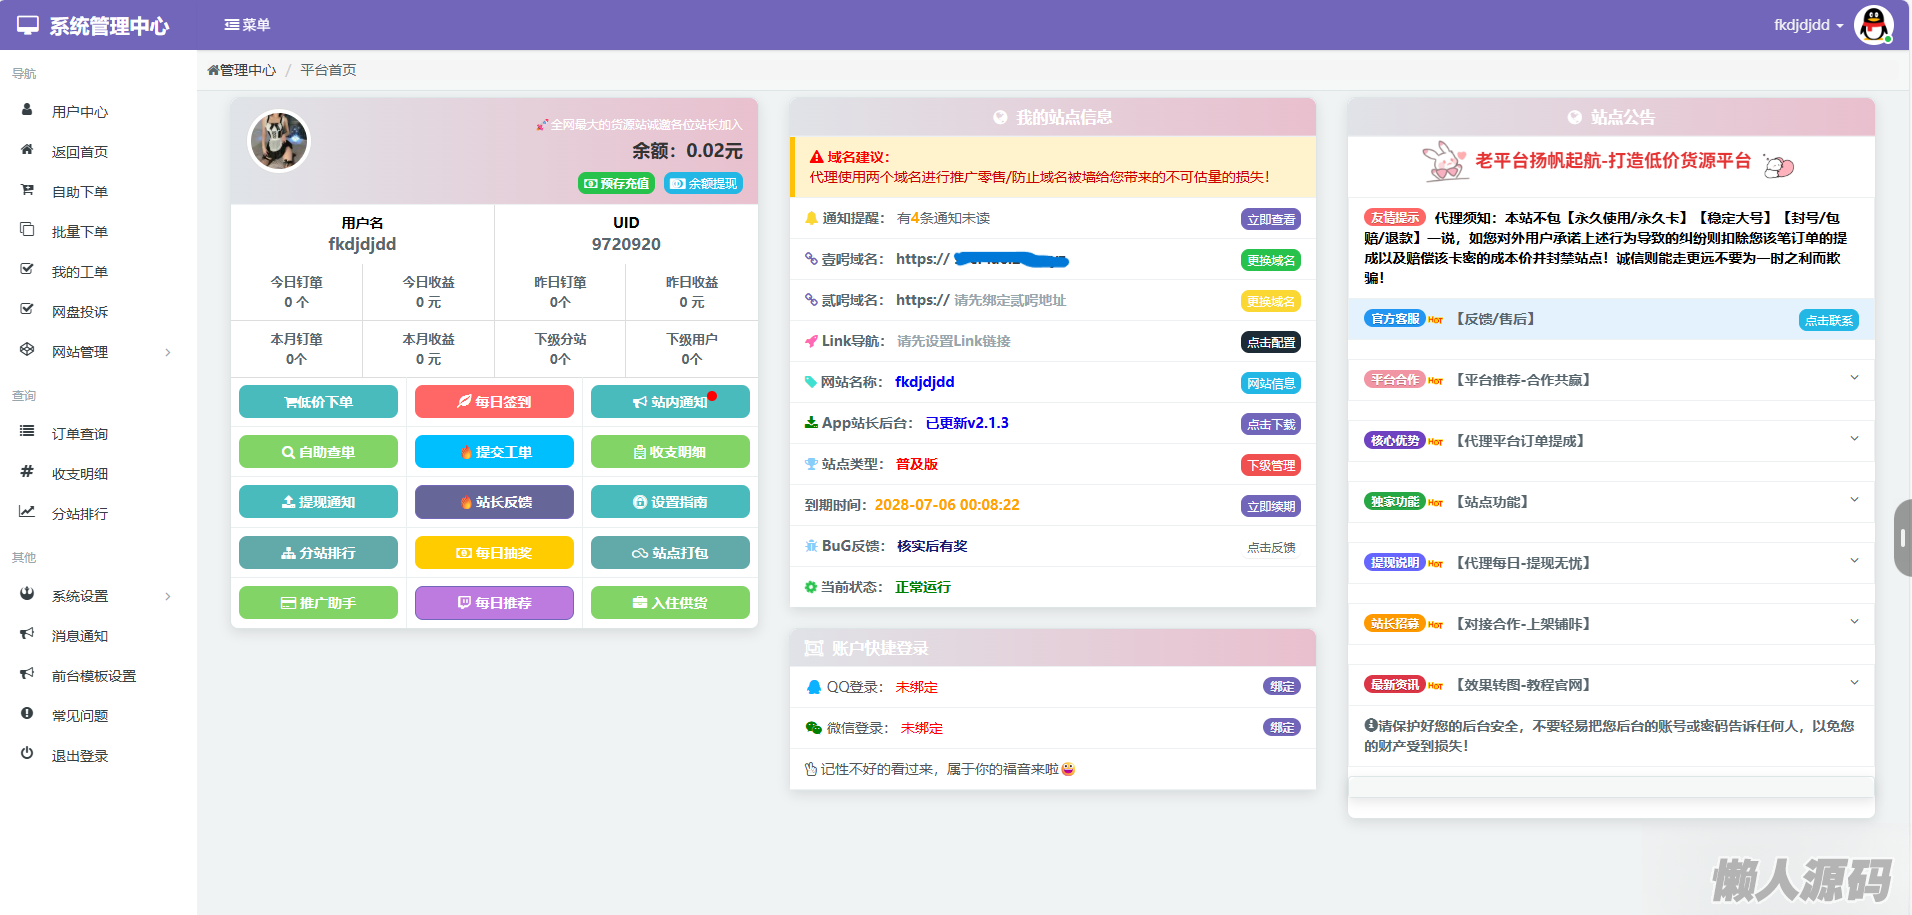The width and height of the screenshot is (1912, 915).
Task: Click the user profile photo in balance card
Action: 279,141
